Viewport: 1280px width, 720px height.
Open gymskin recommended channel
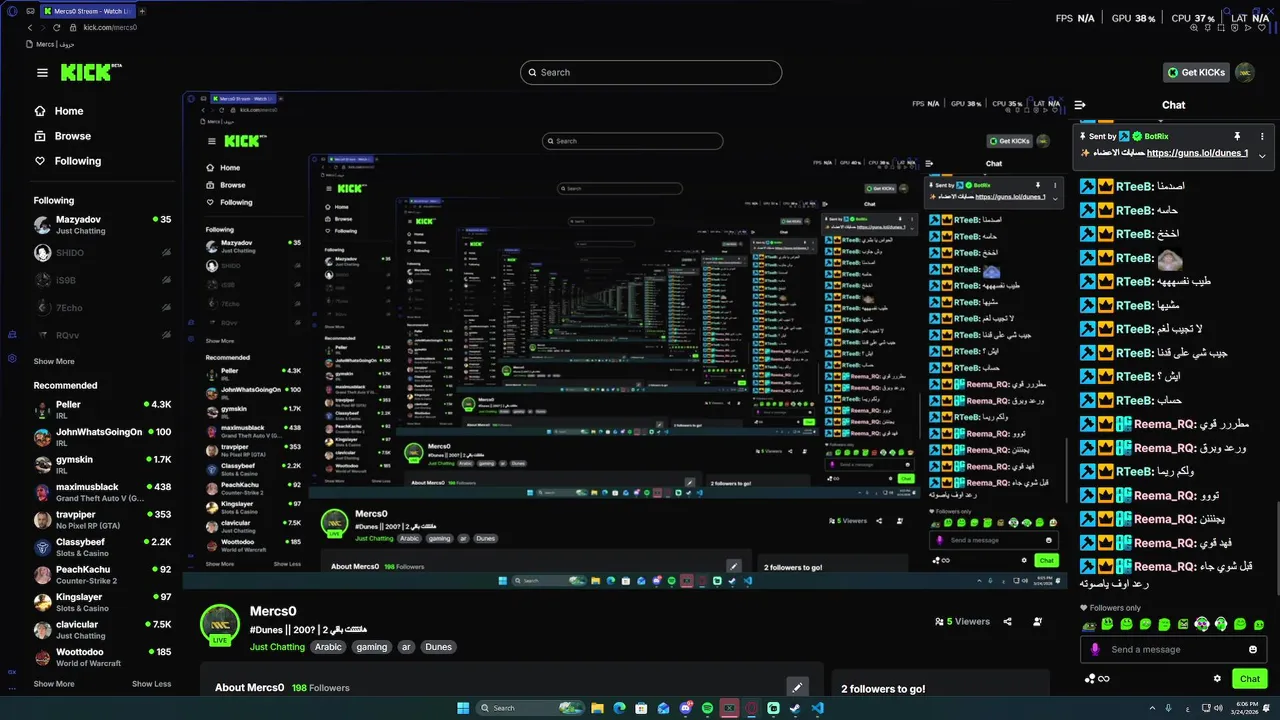point(102,464)
